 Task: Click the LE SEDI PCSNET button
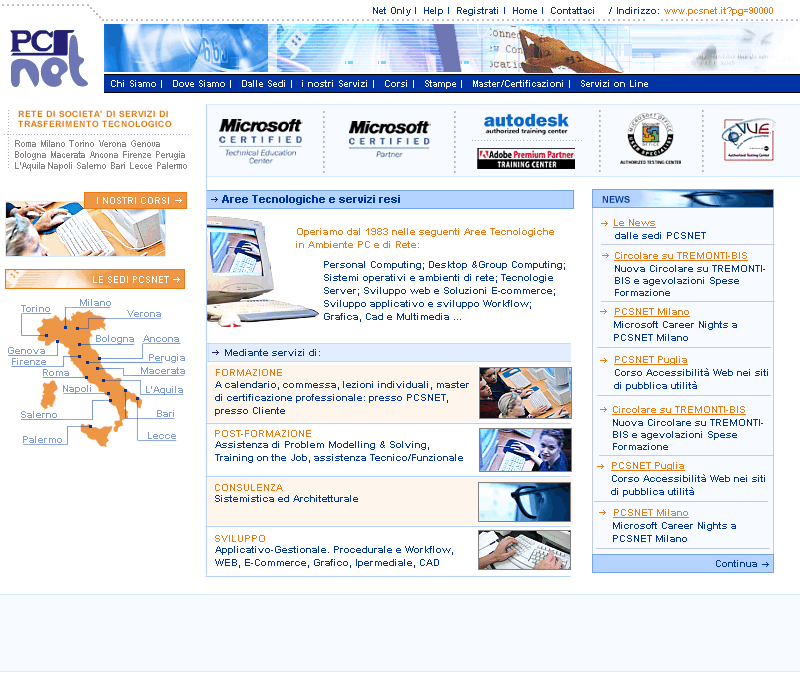(x=95, y=279)
